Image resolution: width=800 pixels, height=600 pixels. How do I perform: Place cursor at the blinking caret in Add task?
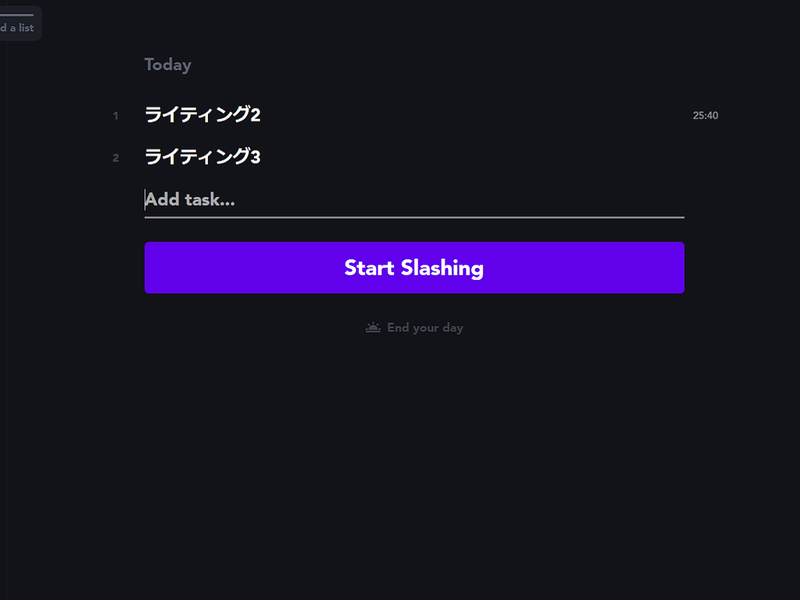coord(145,199)
